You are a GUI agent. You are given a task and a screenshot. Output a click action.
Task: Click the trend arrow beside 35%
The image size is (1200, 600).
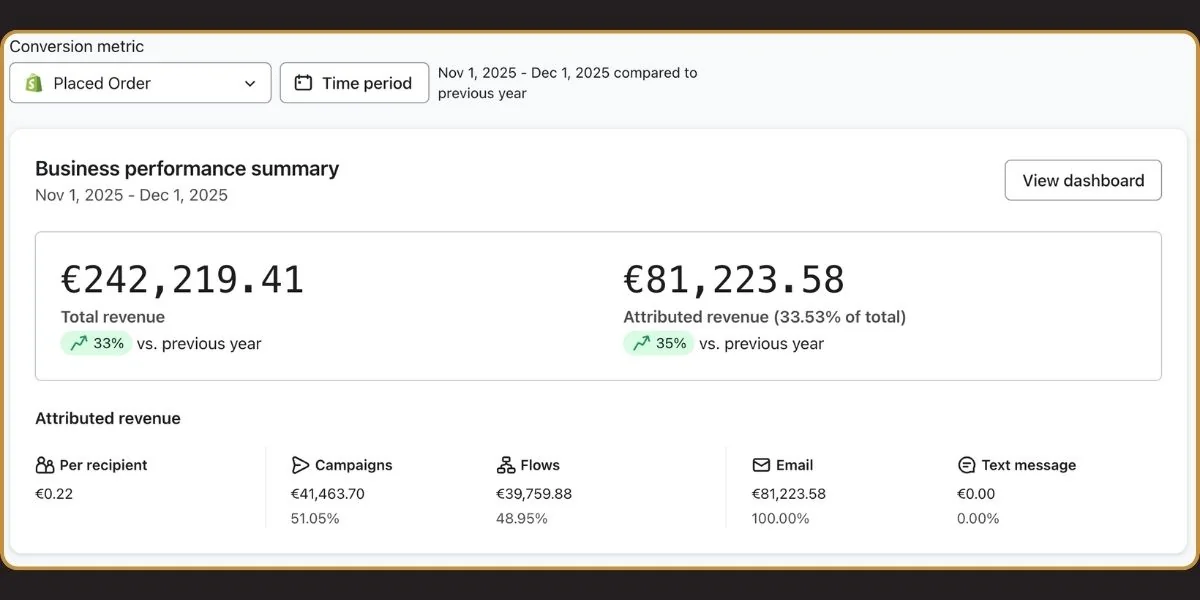(641, 343)
